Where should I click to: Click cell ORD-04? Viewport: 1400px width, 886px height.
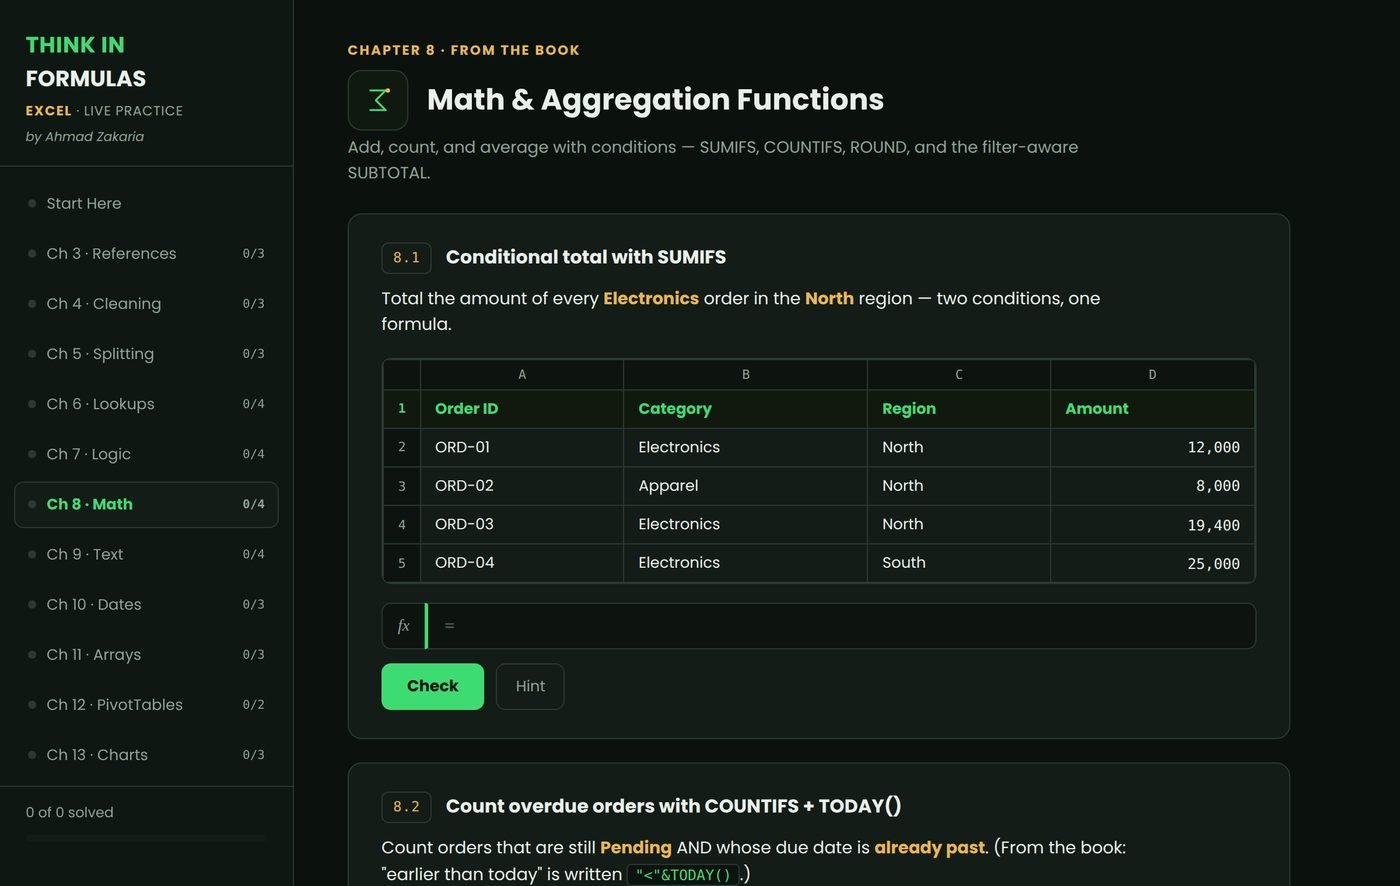pyautogui.click(x=522, y=563)
